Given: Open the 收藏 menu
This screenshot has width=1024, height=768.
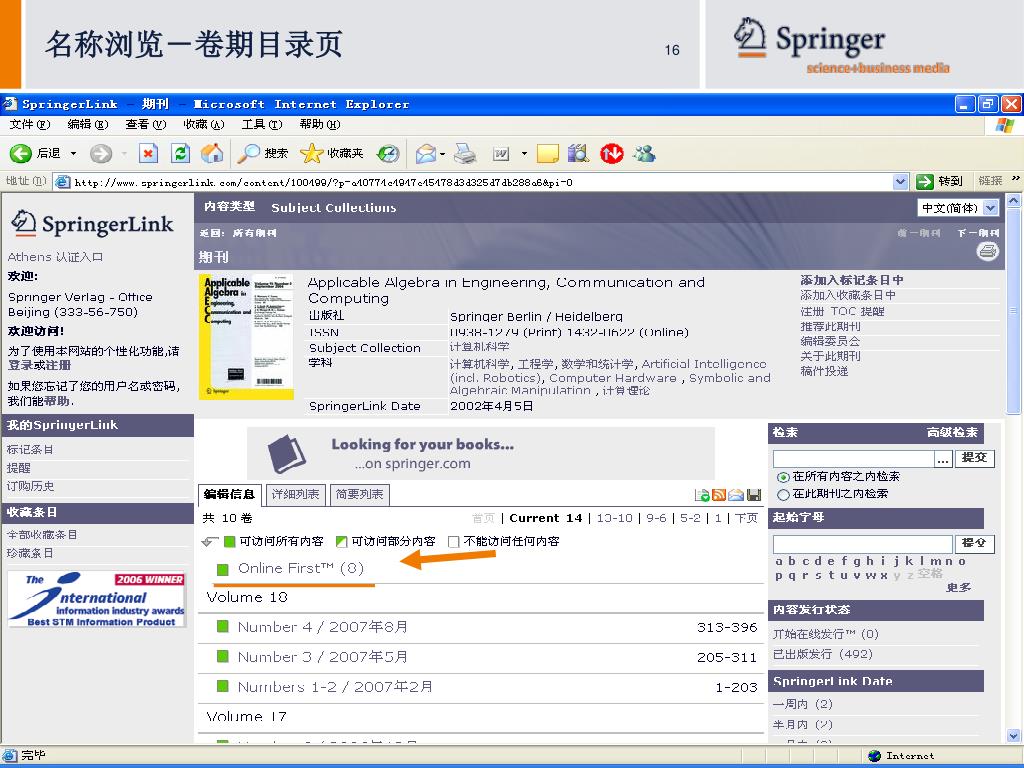Looking at the screenshot, I should 204,124.
